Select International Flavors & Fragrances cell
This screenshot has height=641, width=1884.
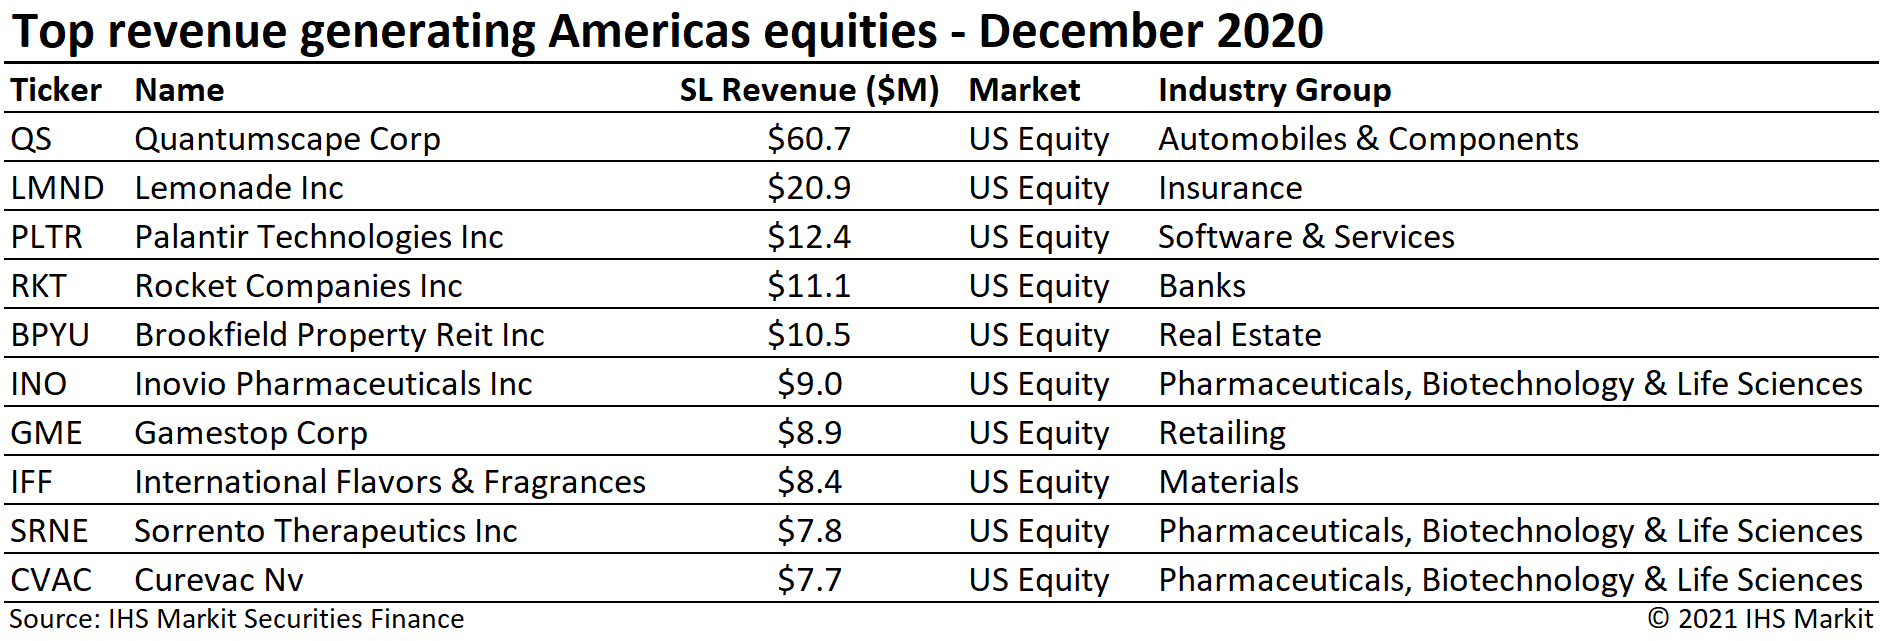pos(390,482)
